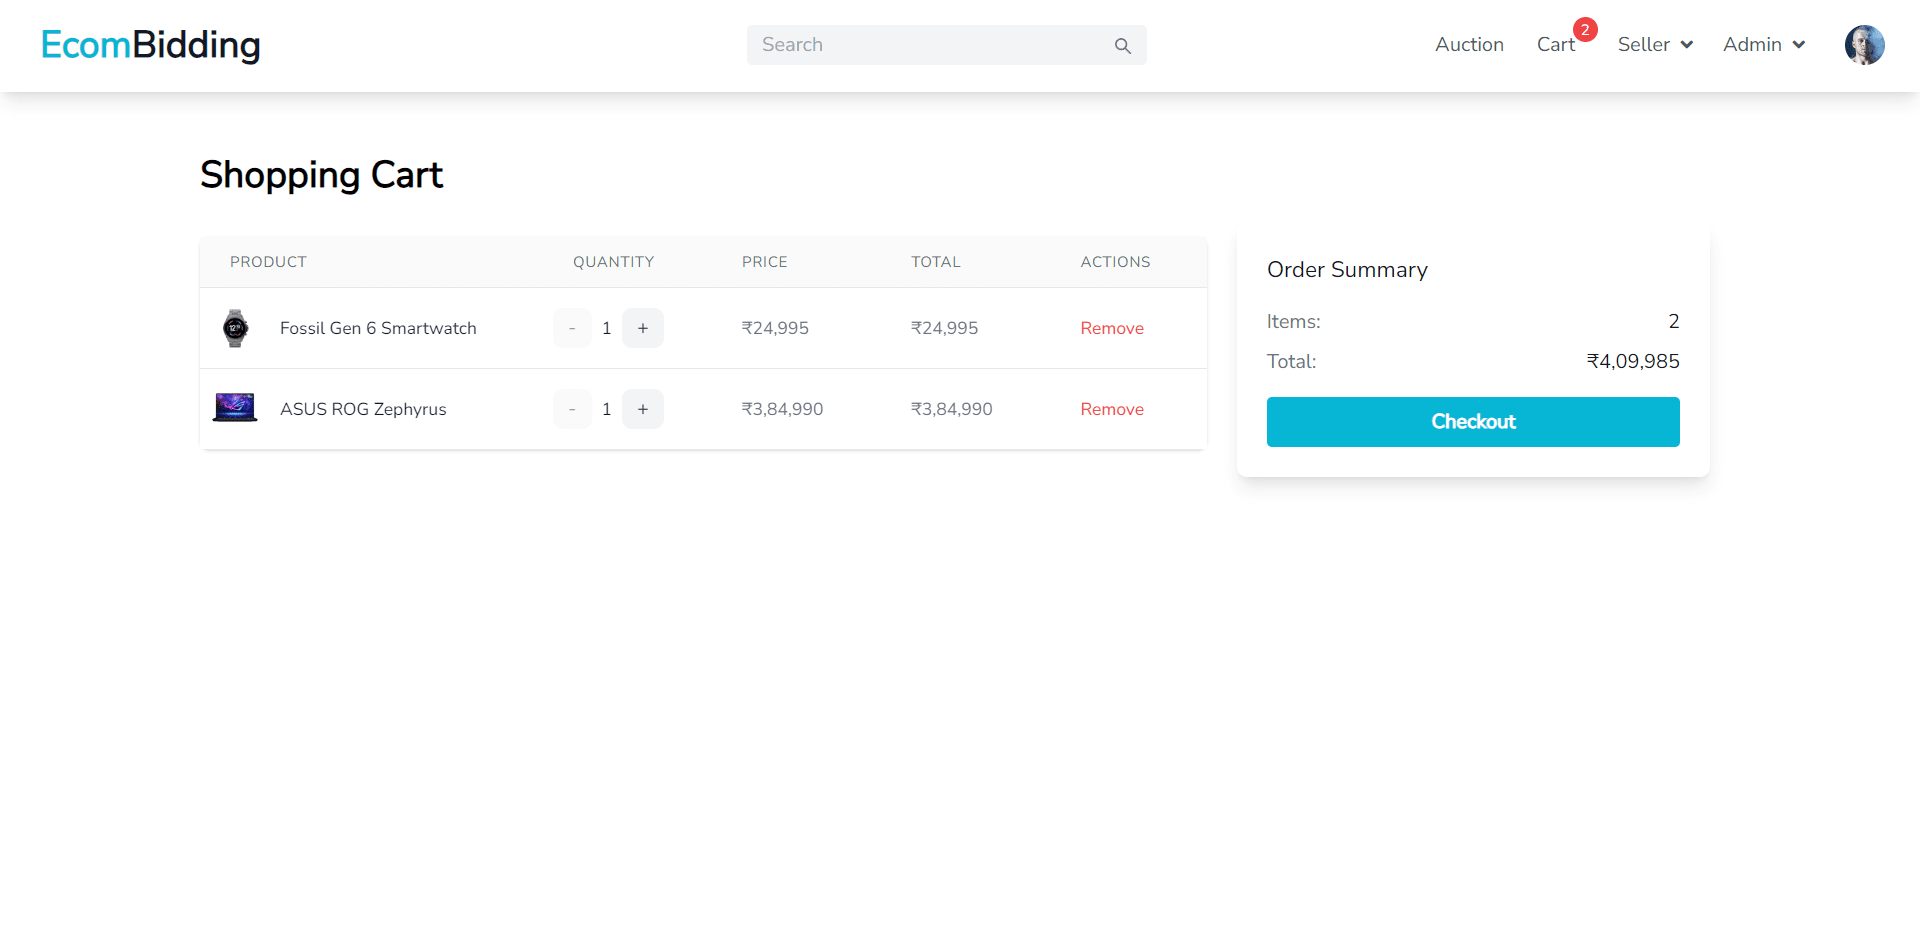Remove Fossil Gen 6 Smartwatch from cart
The width and height of the screenshot is (1920, 928).
(x=1112, y=328)
